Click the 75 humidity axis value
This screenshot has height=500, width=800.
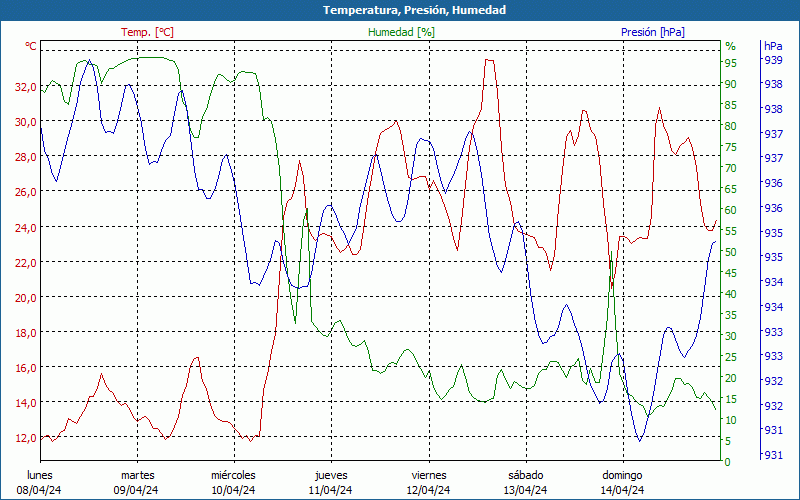tap(731, 147)
